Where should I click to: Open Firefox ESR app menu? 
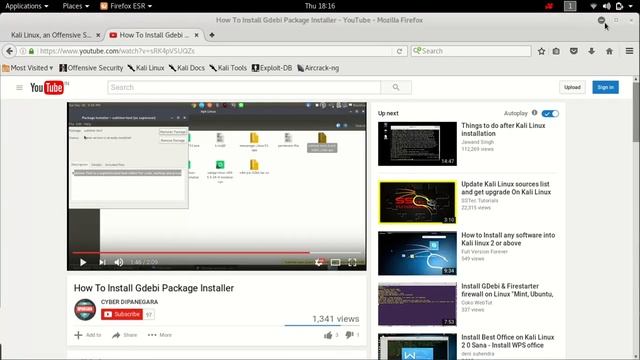point(126,6)
